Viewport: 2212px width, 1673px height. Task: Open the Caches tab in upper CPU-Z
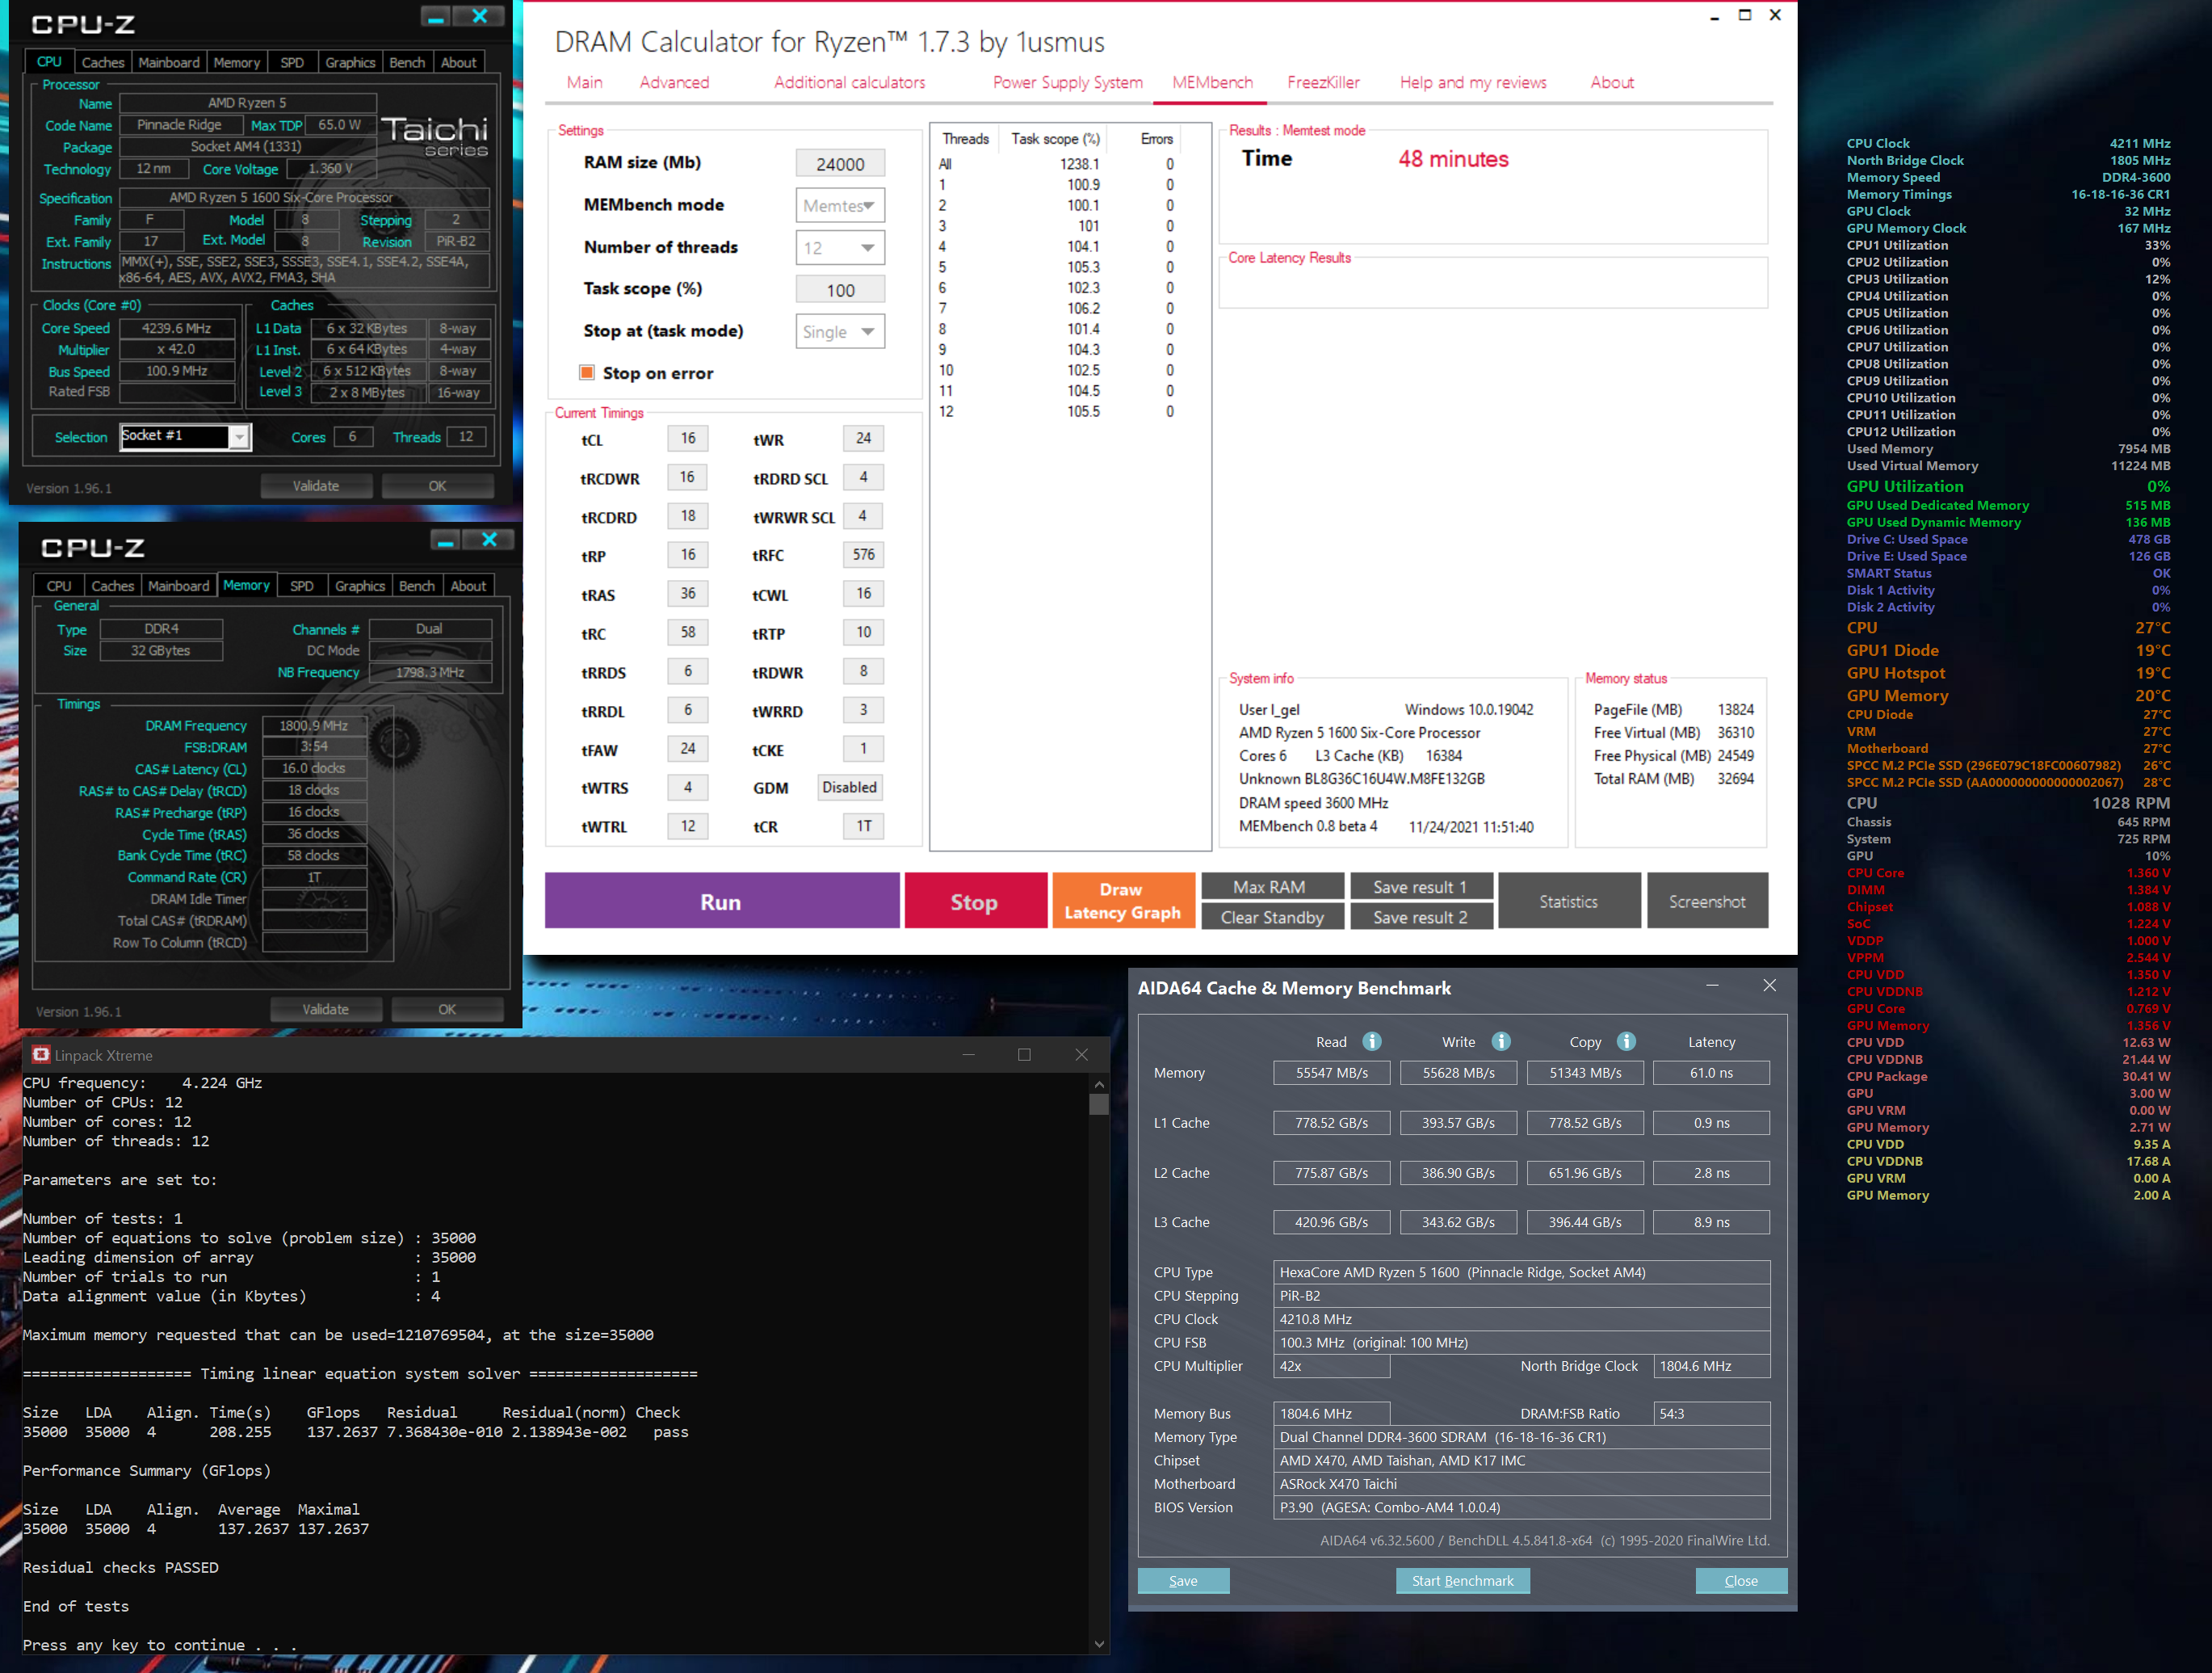[x=103, y=62]
